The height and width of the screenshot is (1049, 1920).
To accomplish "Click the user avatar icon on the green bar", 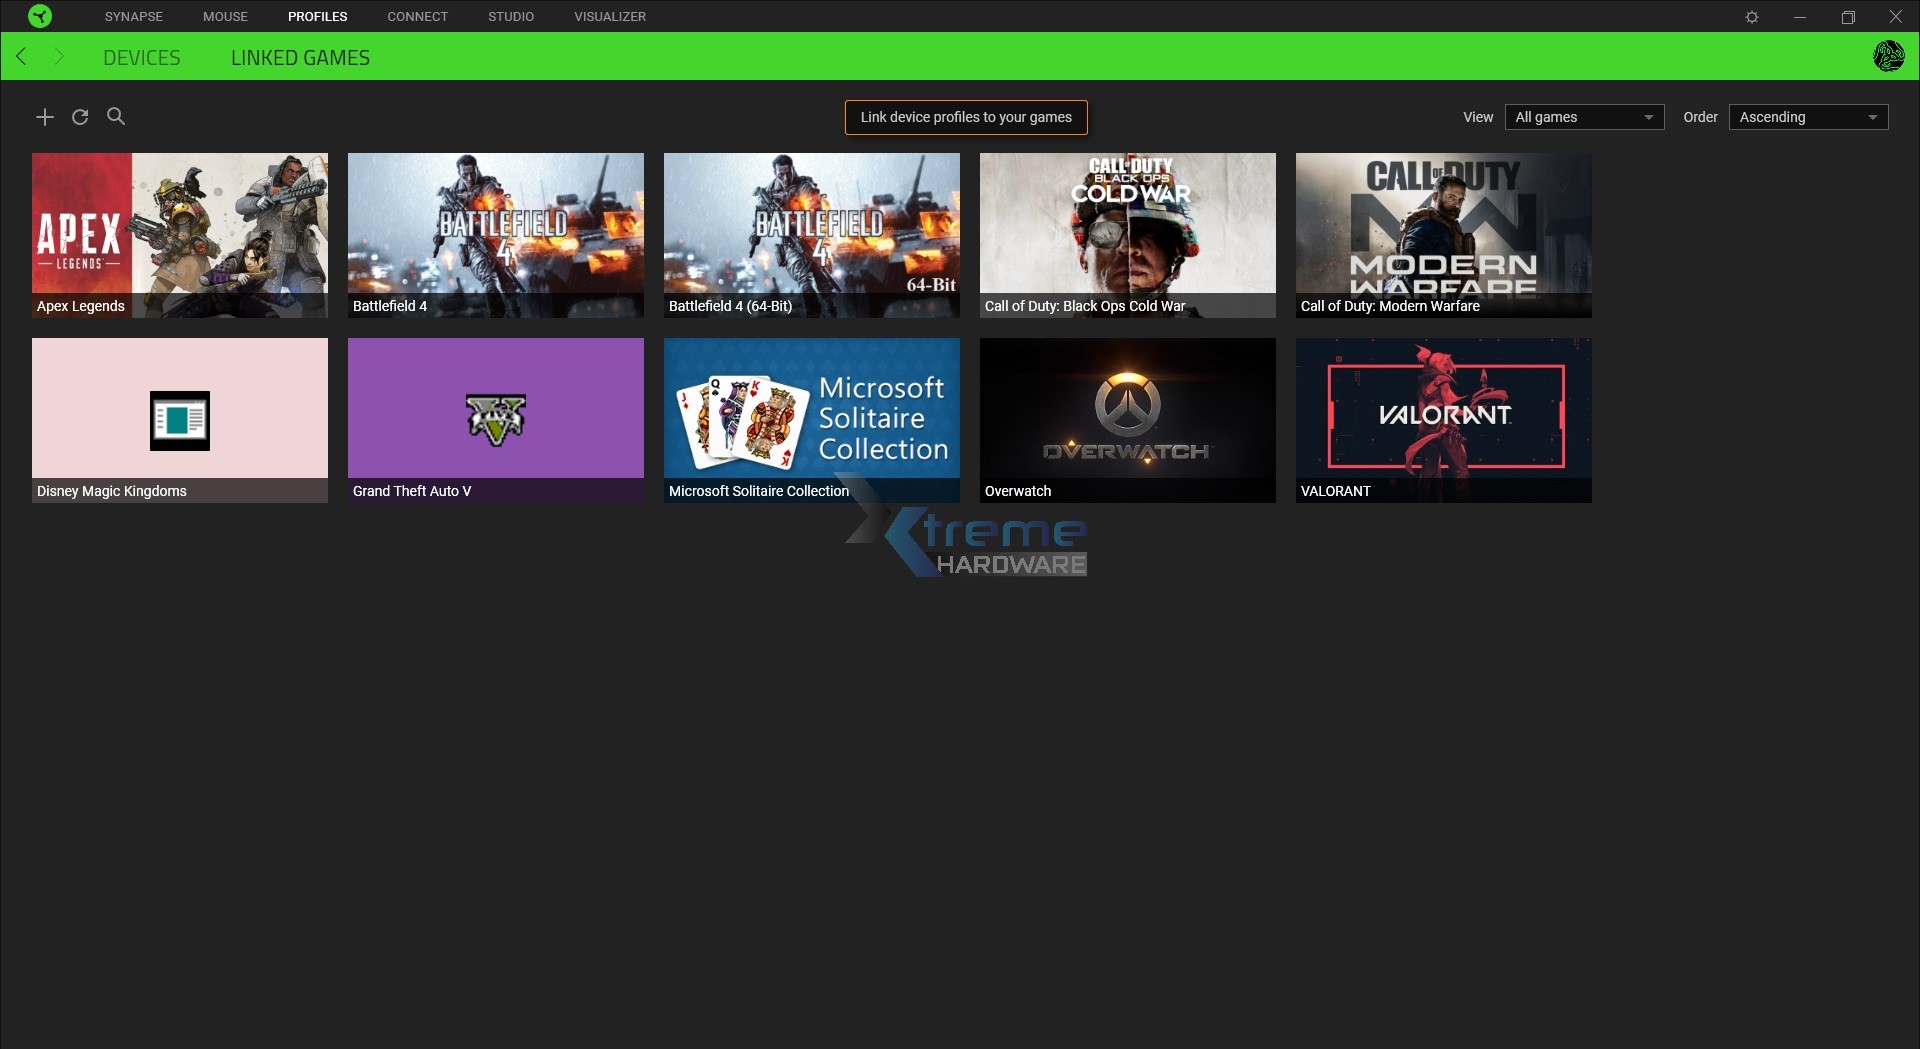I will point(1890,56).
